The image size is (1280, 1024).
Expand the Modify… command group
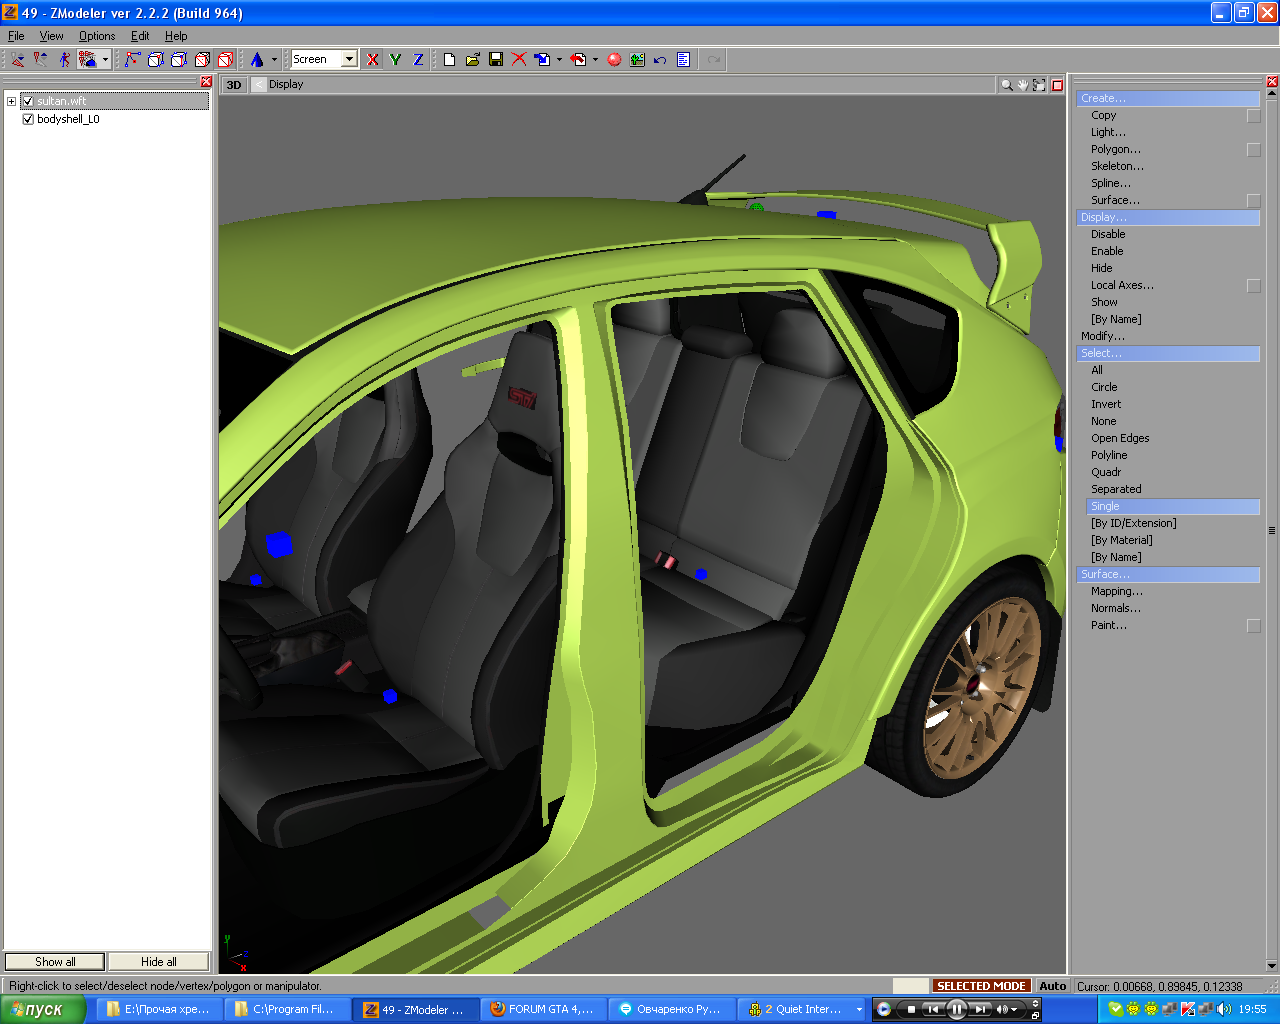(x=1102, y=336)
